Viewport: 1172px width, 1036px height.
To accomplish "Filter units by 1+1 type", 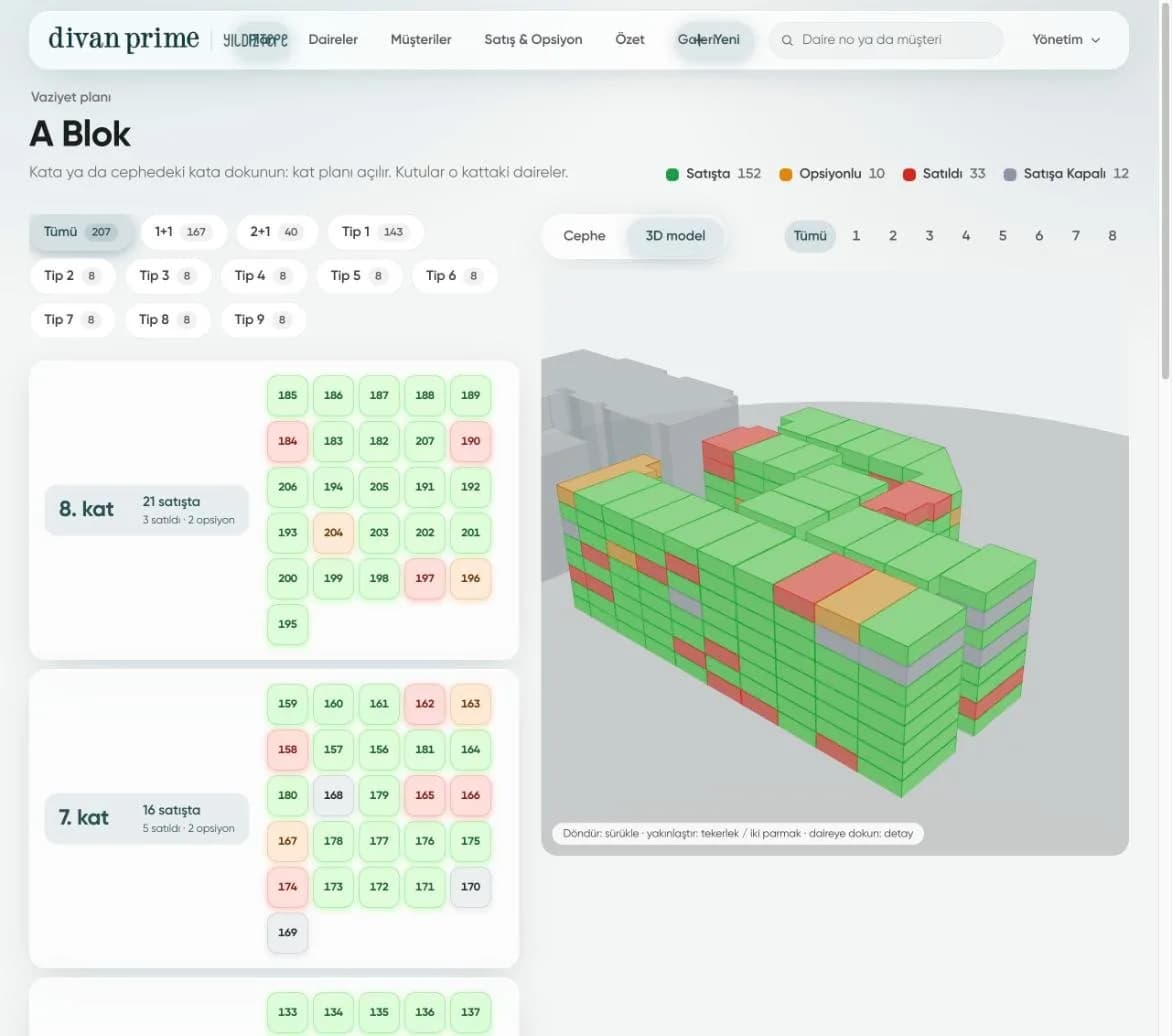I will pyautogui.click(x=183, y=232).
